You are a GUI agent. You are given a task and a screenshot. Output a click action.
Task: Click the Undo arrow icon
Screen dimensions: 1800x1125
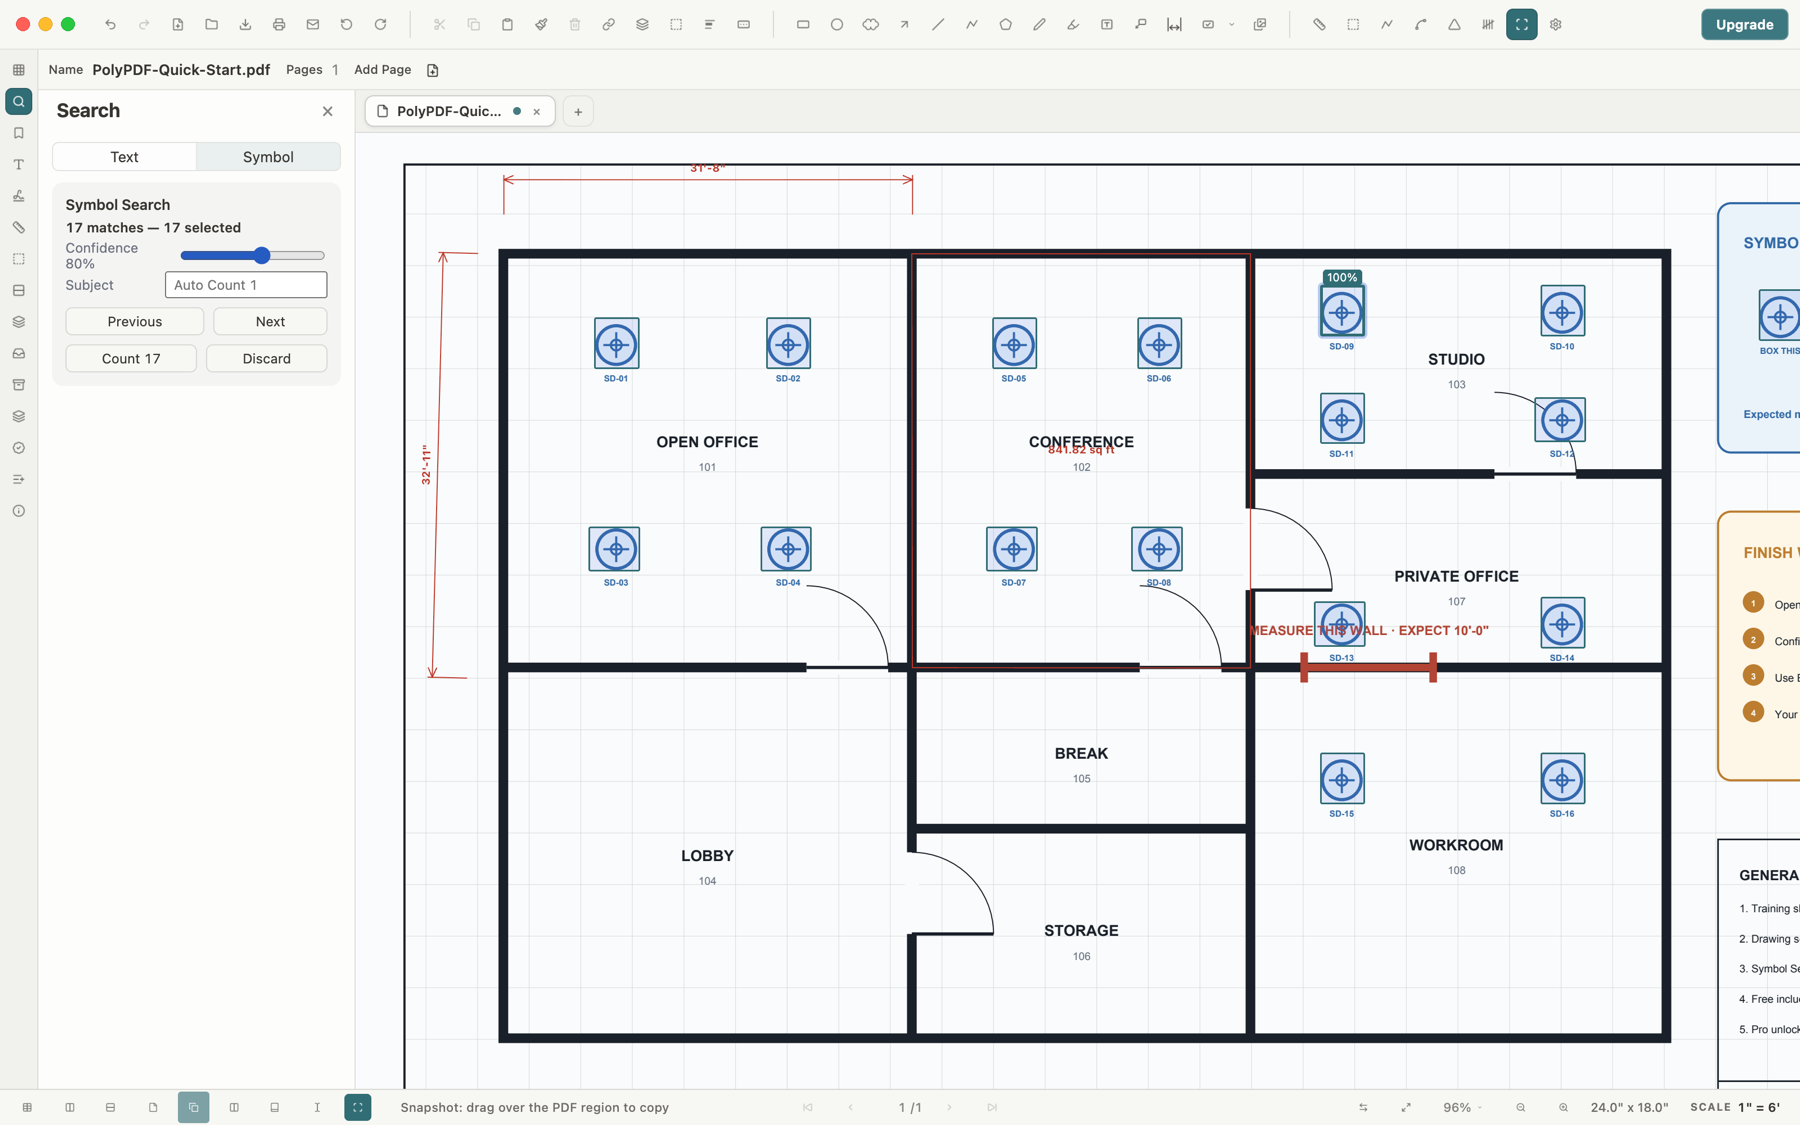point(110,25)
